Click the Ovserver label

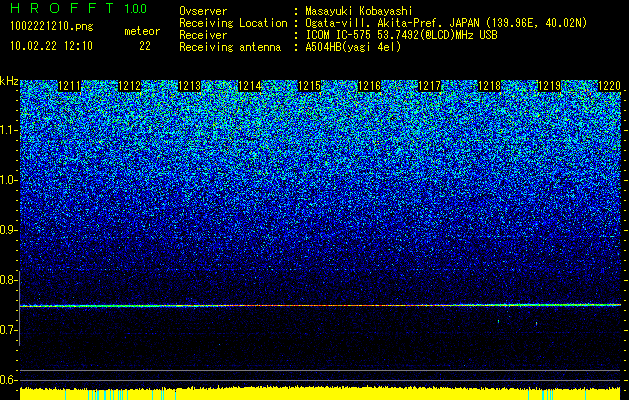point(203,11)
